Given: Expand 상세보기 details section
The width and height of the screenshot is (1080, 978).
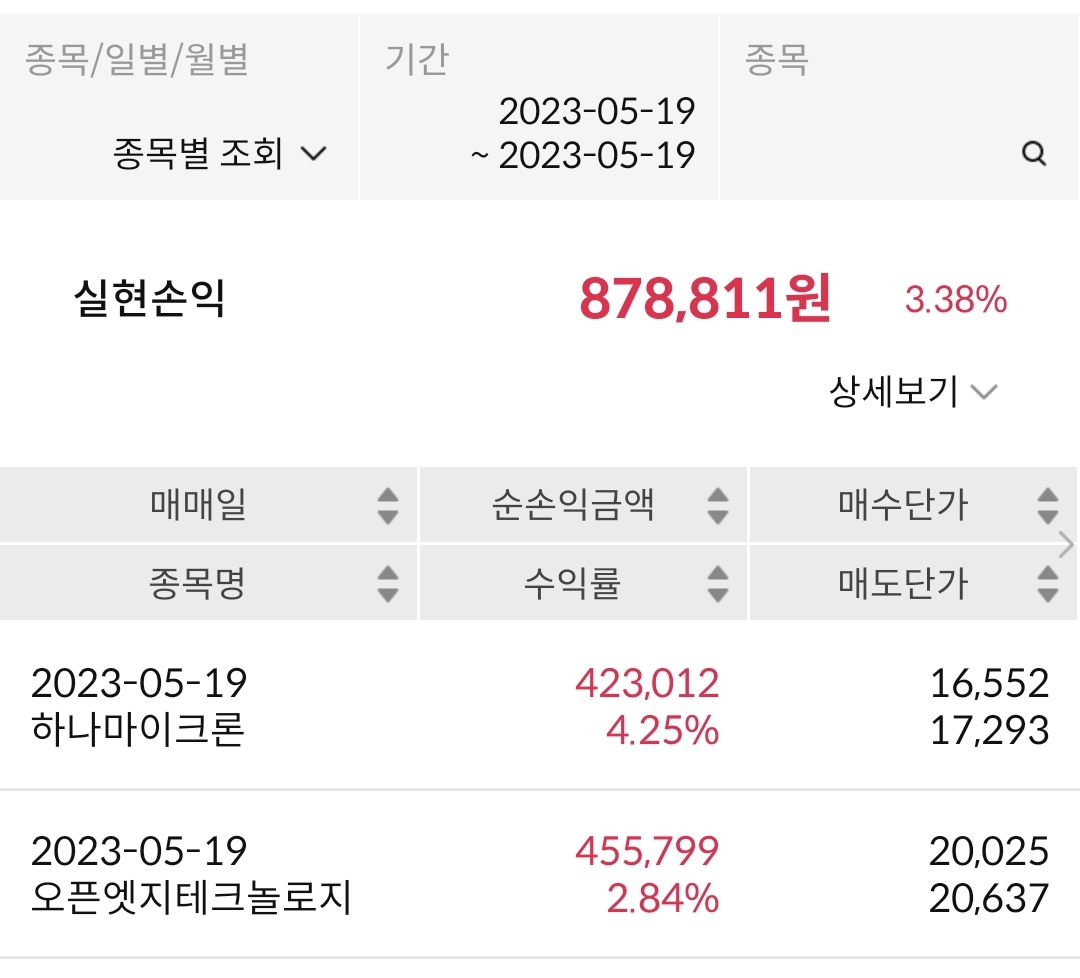Looking at the screenshot, I should [912, 391].
